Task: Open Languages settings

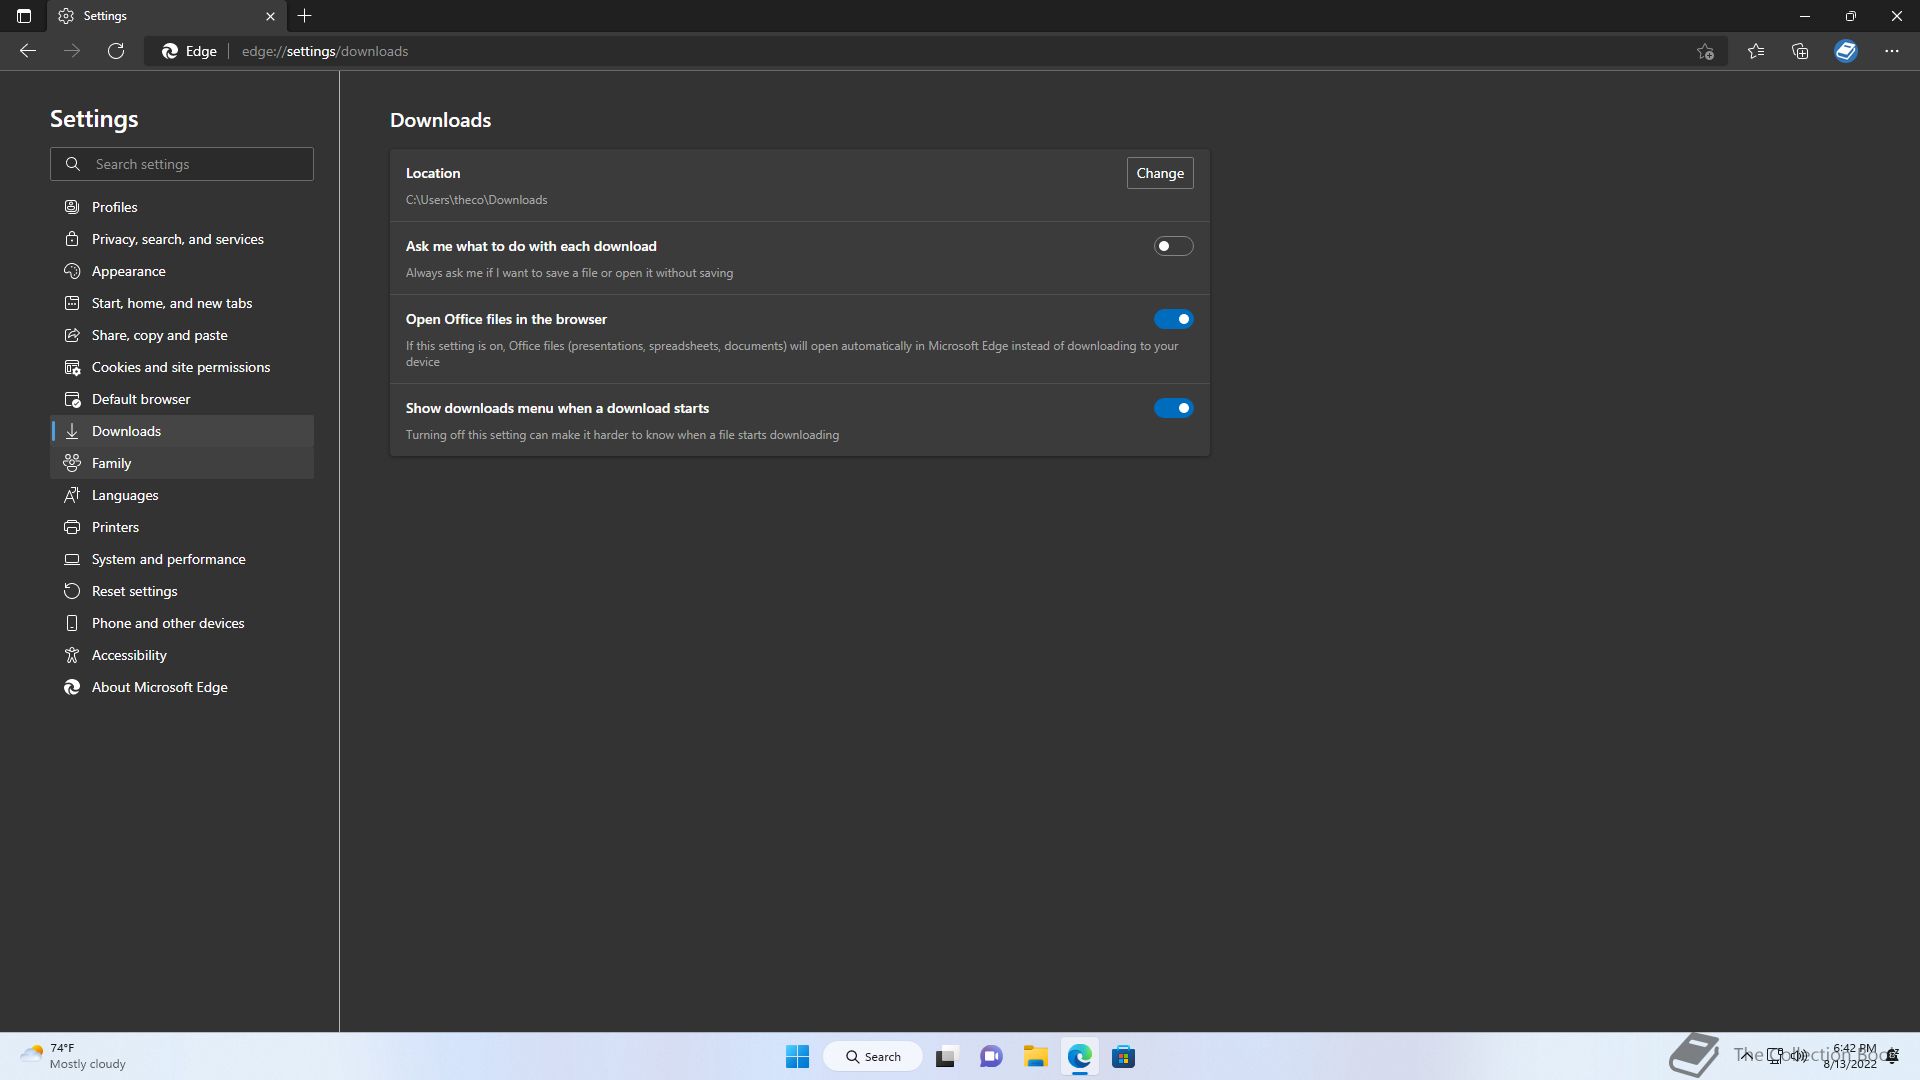Action: point(182,495)
